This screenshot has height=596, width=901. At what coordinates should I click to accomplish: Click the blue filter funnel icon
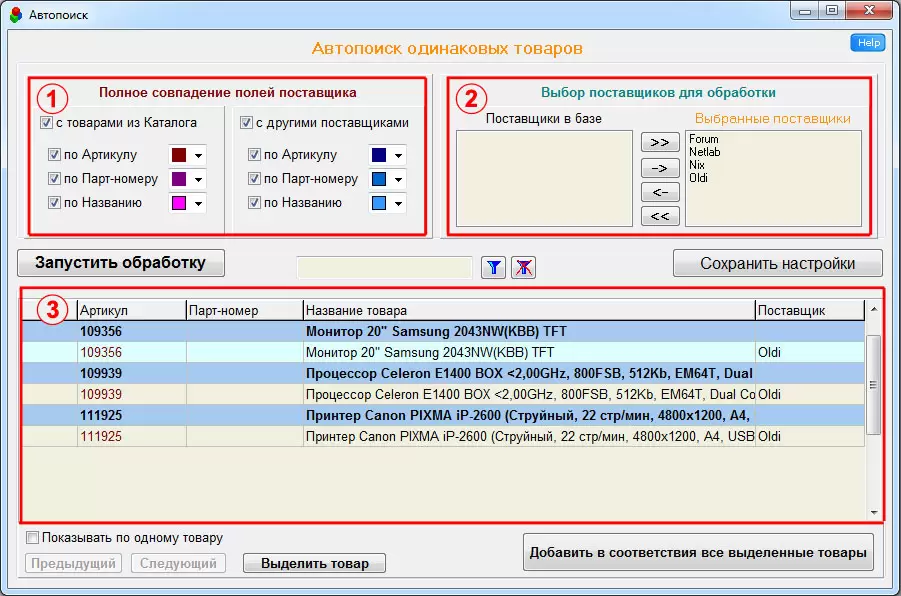tap(494, 267)
